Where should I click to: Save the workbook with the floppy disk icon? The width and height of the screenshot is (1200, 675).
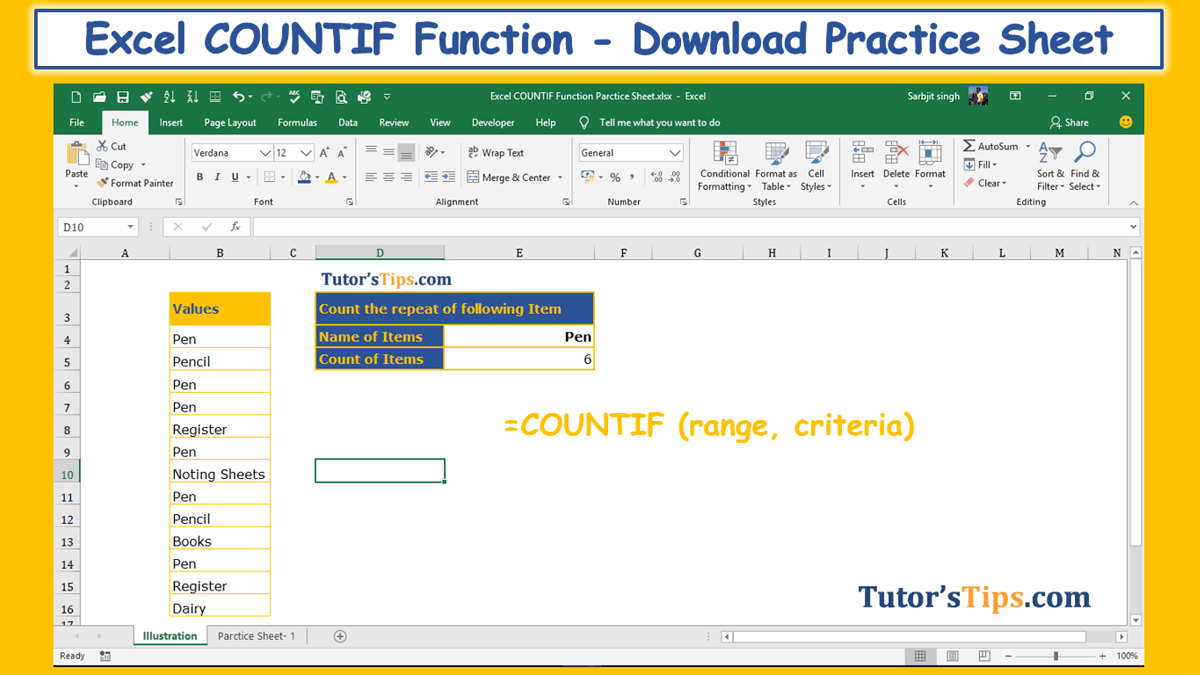click(x=123, y=97)
